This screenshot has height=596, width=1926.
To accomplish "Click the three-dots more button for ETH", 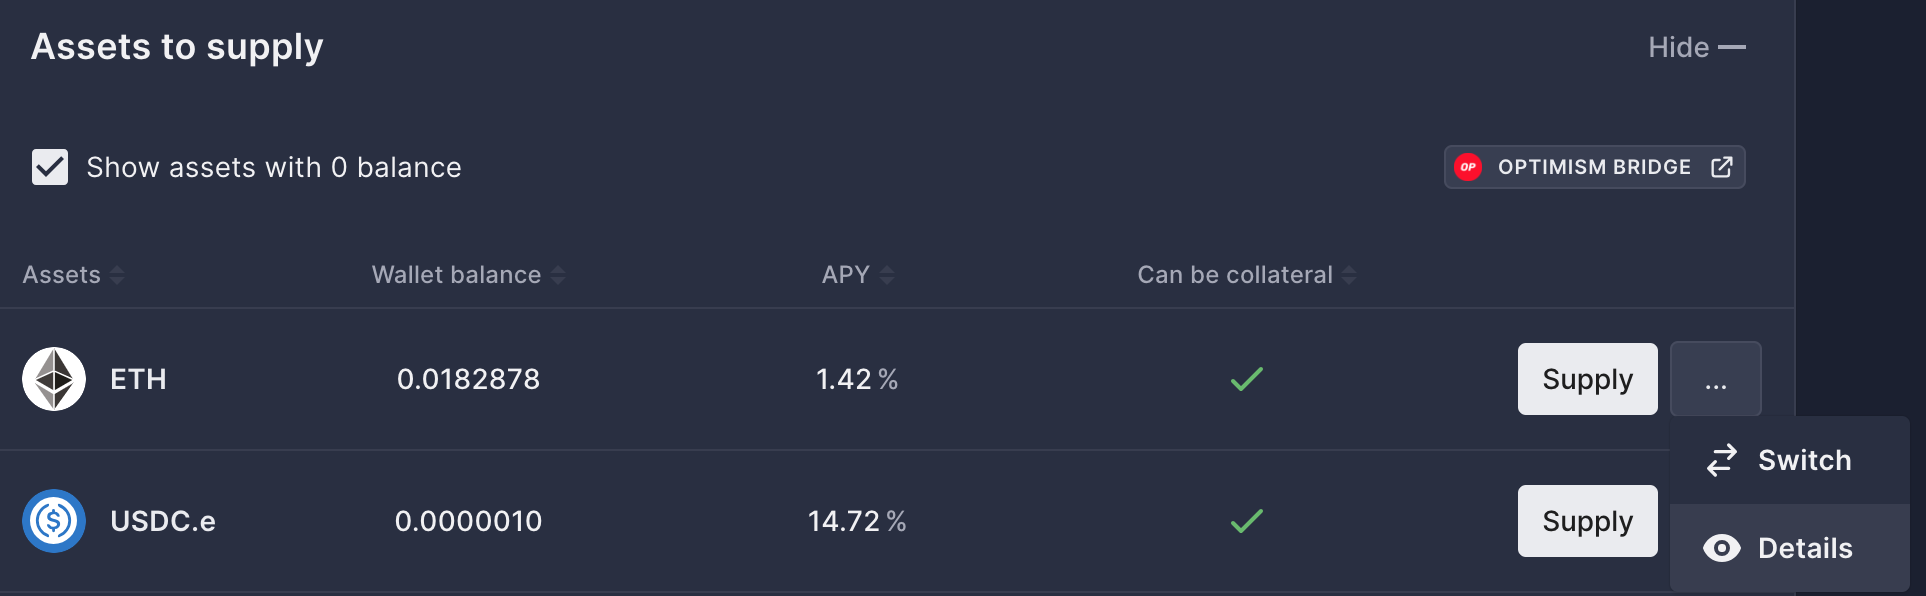I will pos(1716,379).
